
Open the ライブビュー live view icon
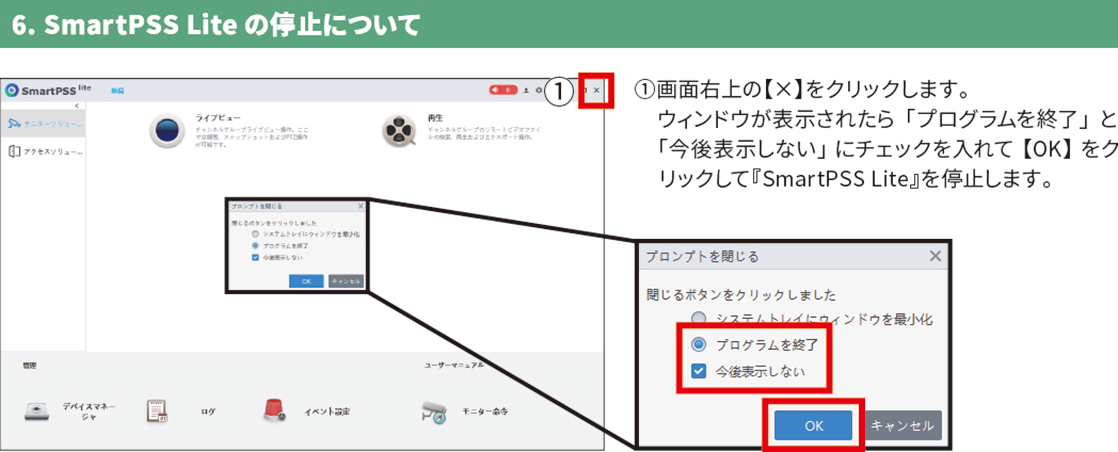pyautogui.click(x=168, y=131)
